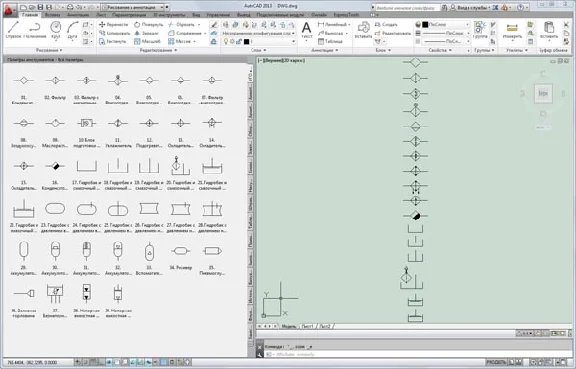The image size is (576, 369).
Task: Click the Table (Таблица) tool
Action: pyautogui.click(x=330, y=42)
